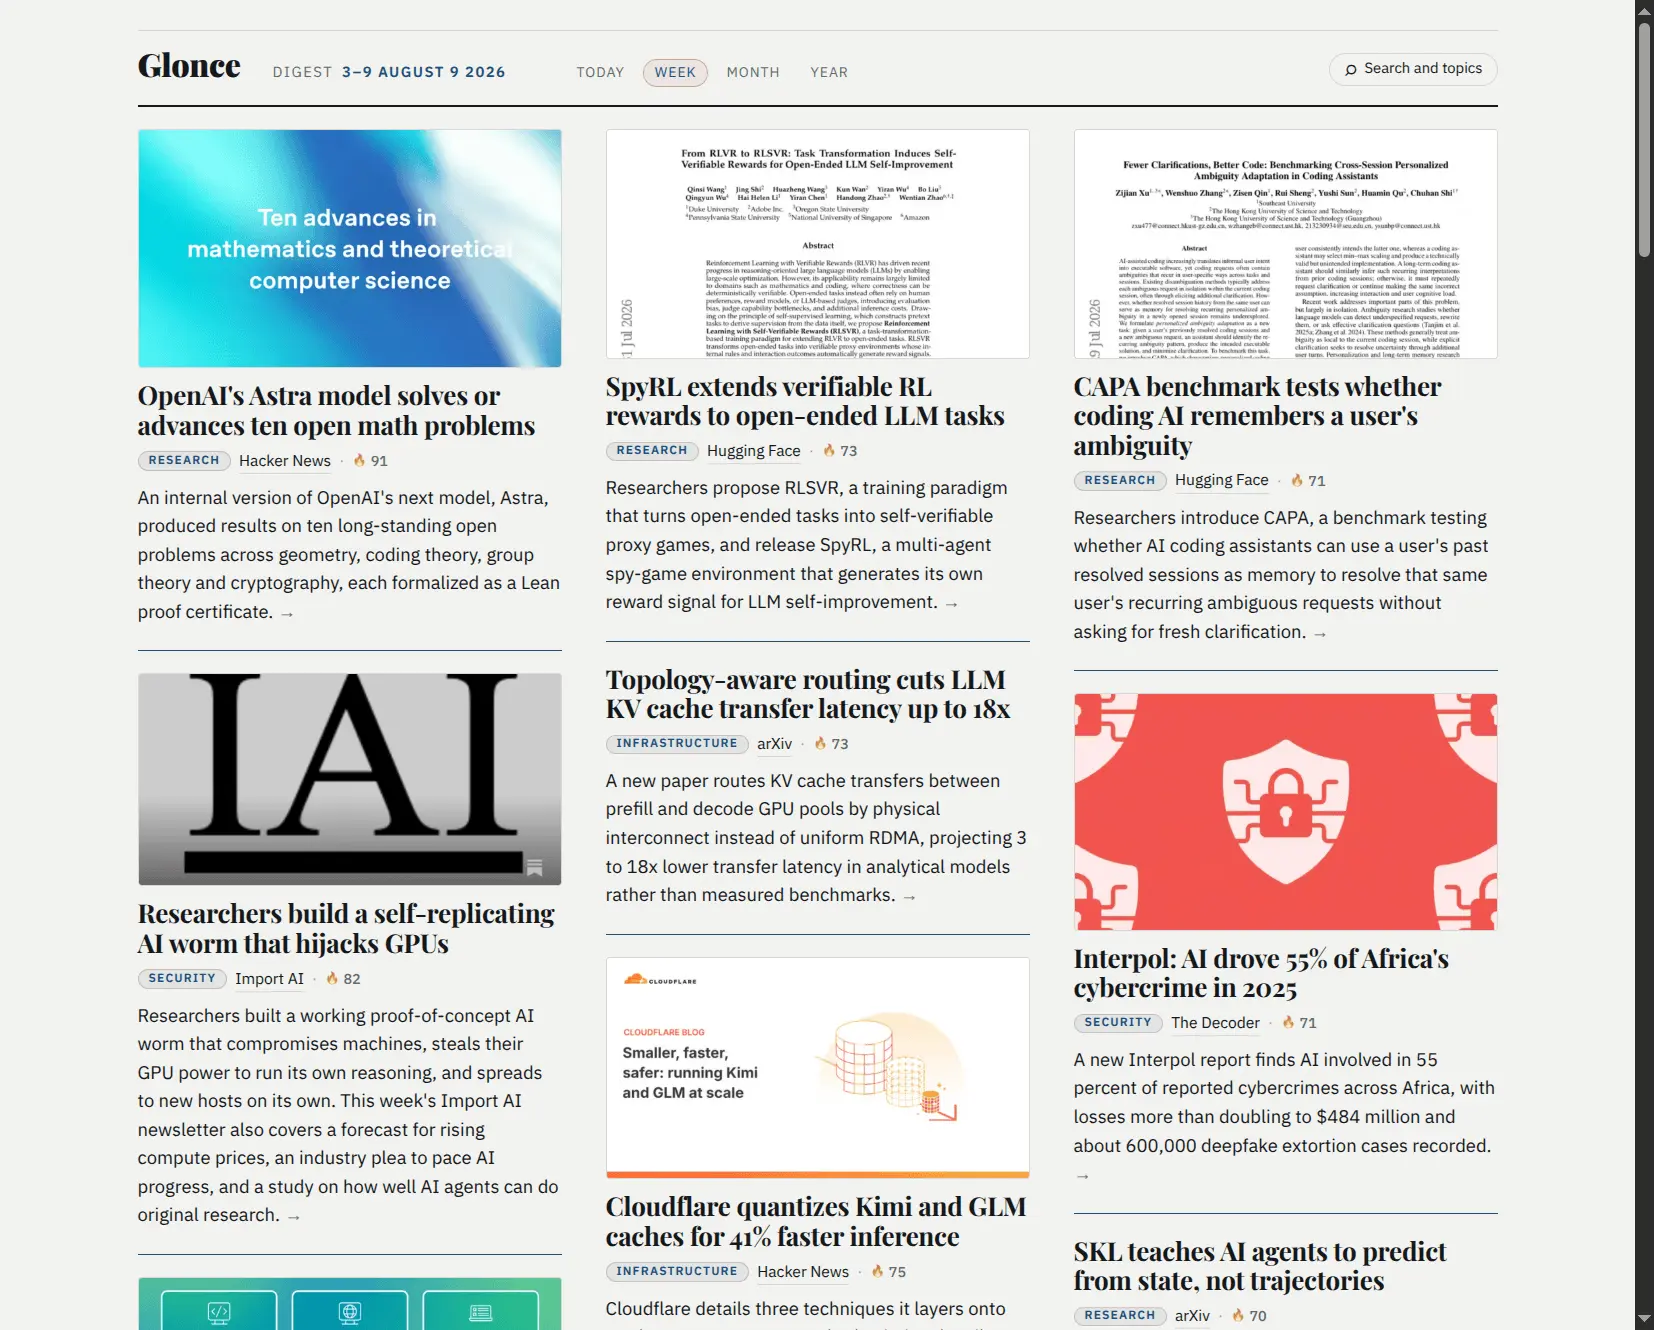Click RESEARCH tag under SpyRL article
This screenshot has height=1330, width=1654.
652,451
